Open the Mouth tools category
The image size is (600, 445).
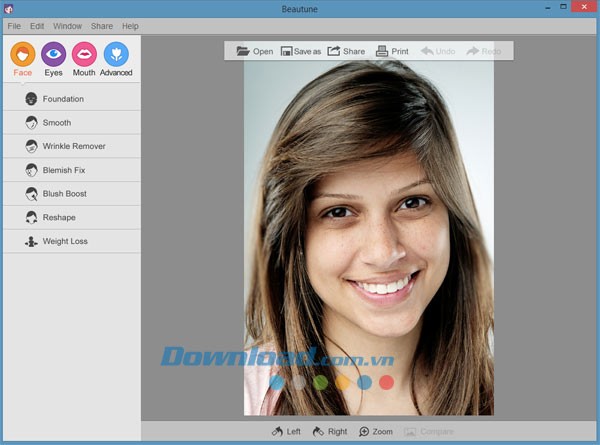[x=85, y=55]
